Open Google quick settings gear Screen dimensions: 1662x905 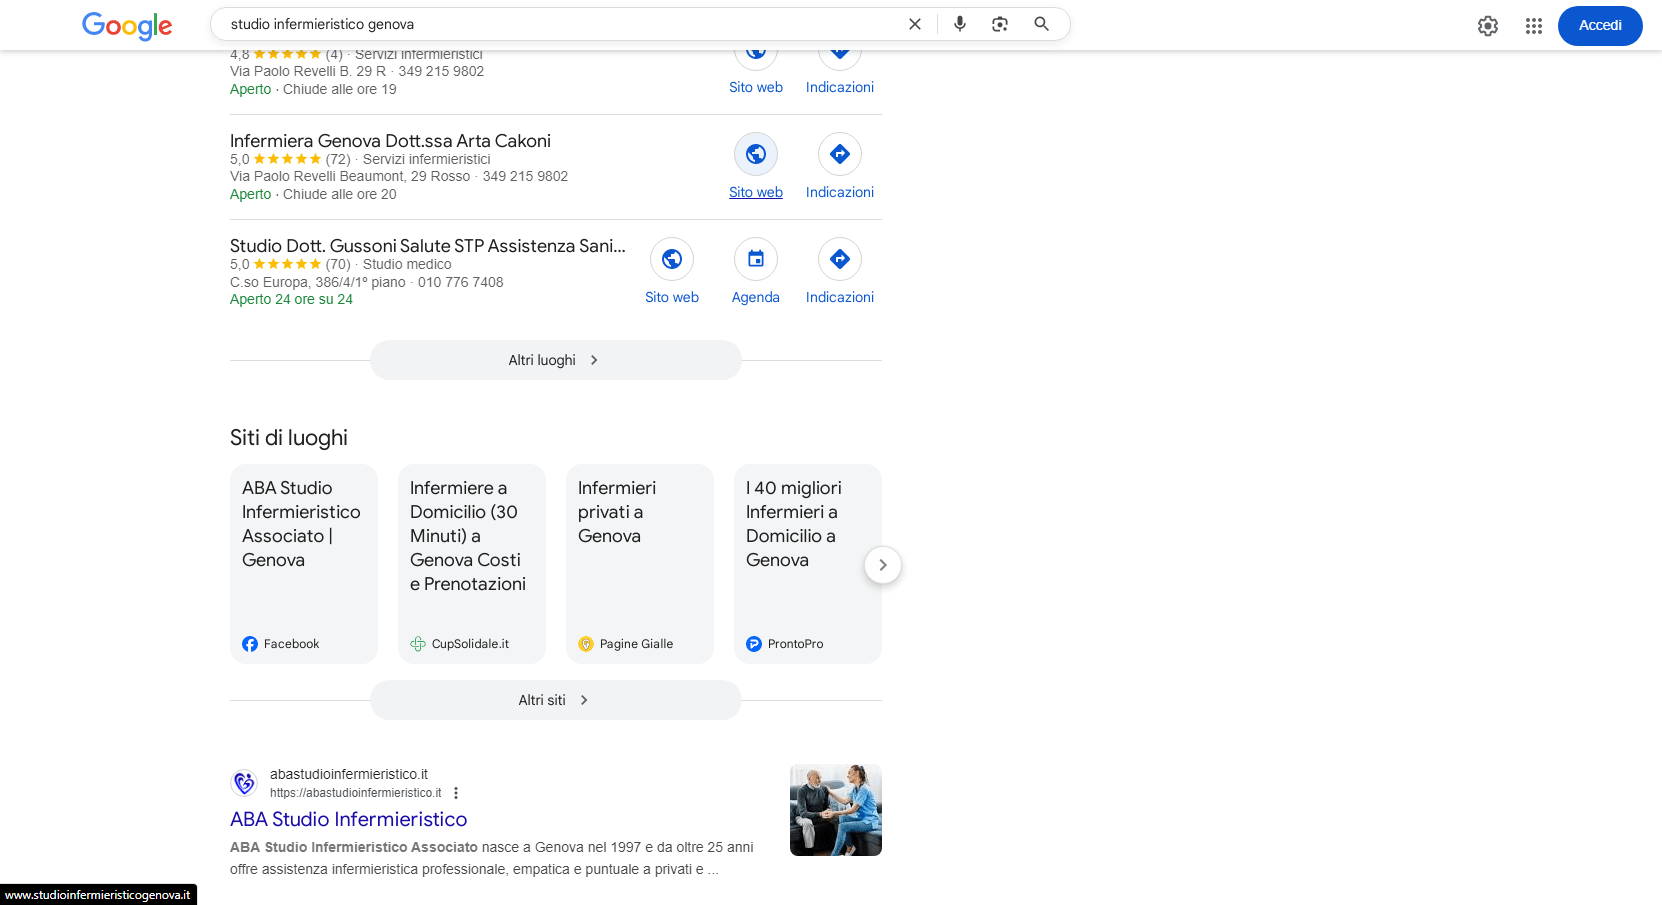coord(1487,26)
